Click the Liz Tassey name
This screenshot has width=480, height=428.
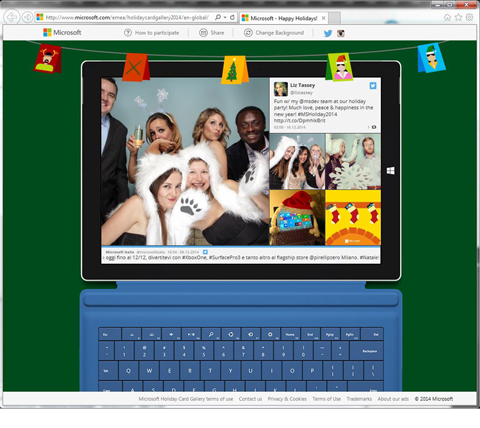[x=302, y=85]
